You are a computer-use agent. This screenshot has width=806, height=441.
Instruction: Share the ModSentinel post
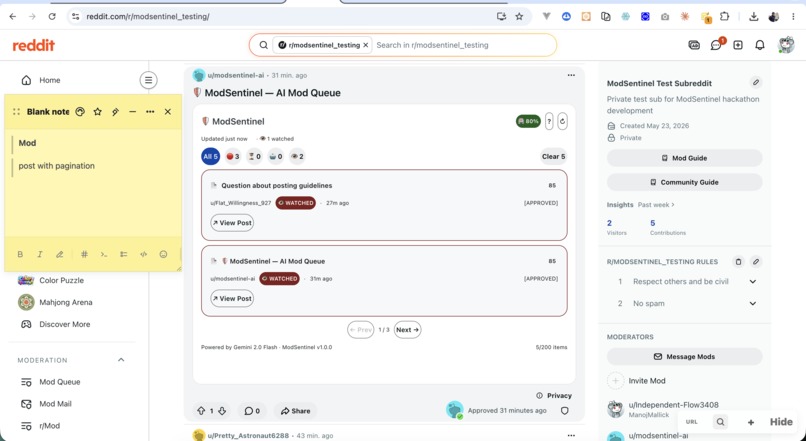296,411
